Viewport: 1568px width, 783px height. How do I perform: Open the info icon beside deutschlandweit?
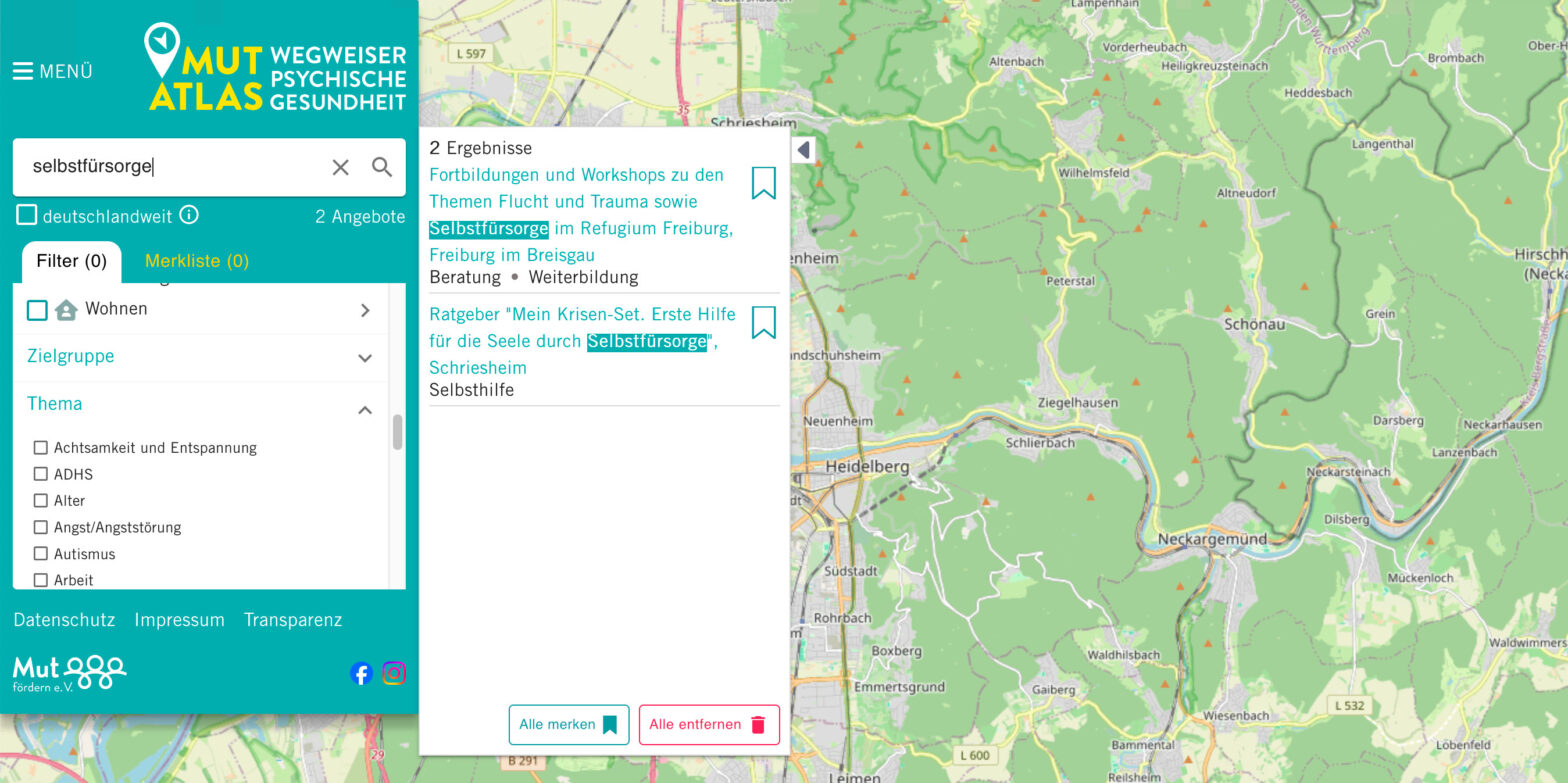[x=189, y=215]
